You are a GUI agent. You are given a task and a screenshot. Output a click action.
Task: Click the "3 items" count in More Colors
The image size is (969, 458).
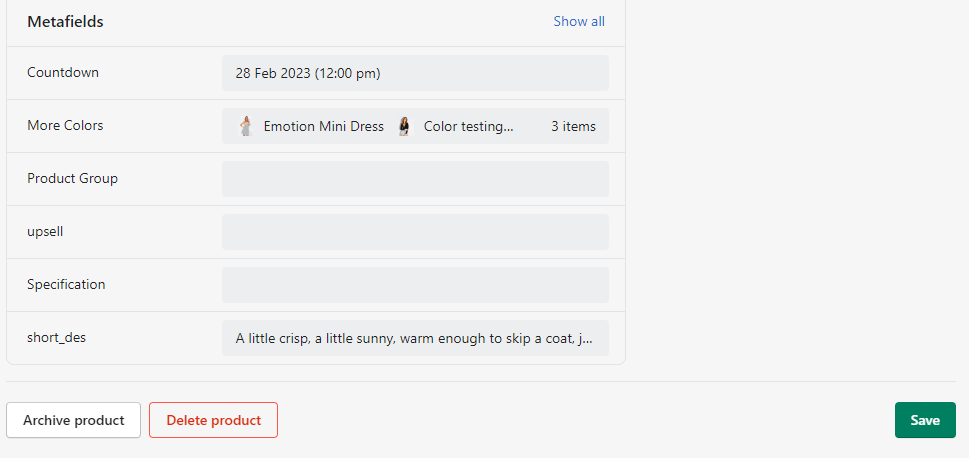coord(573,127)
